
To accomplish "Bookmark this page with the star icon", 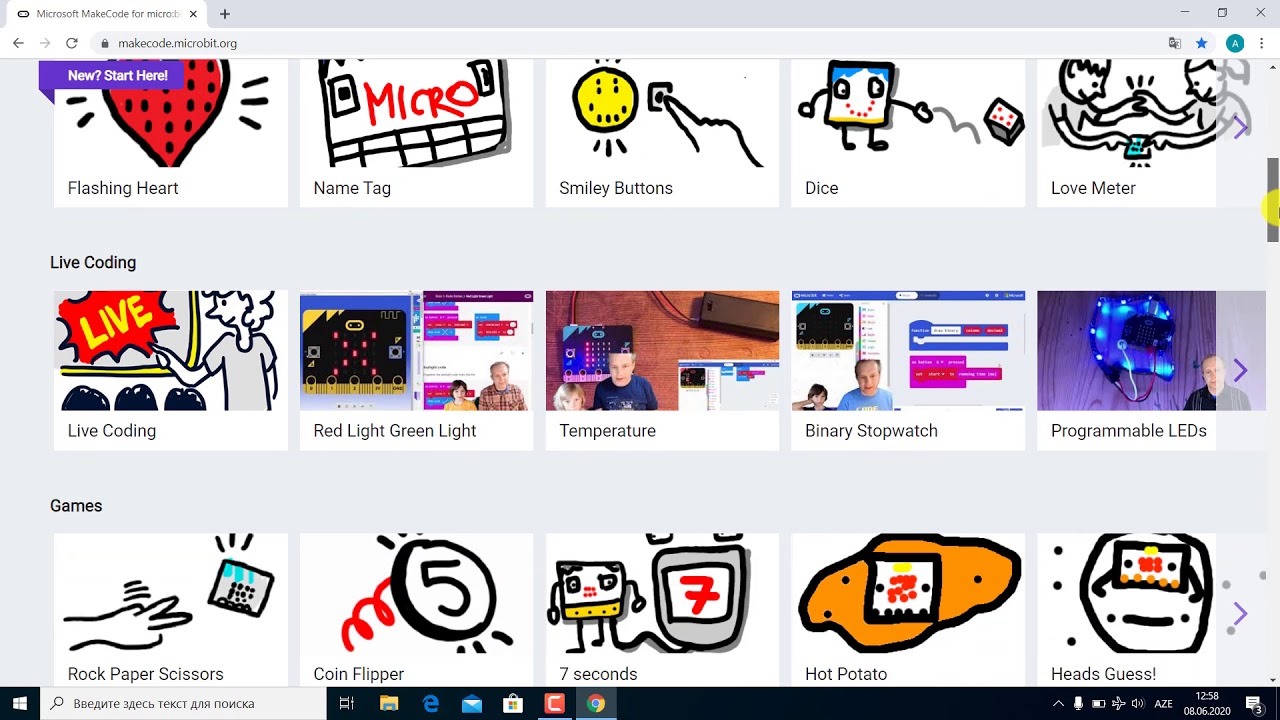I will tap(1202, 43).
